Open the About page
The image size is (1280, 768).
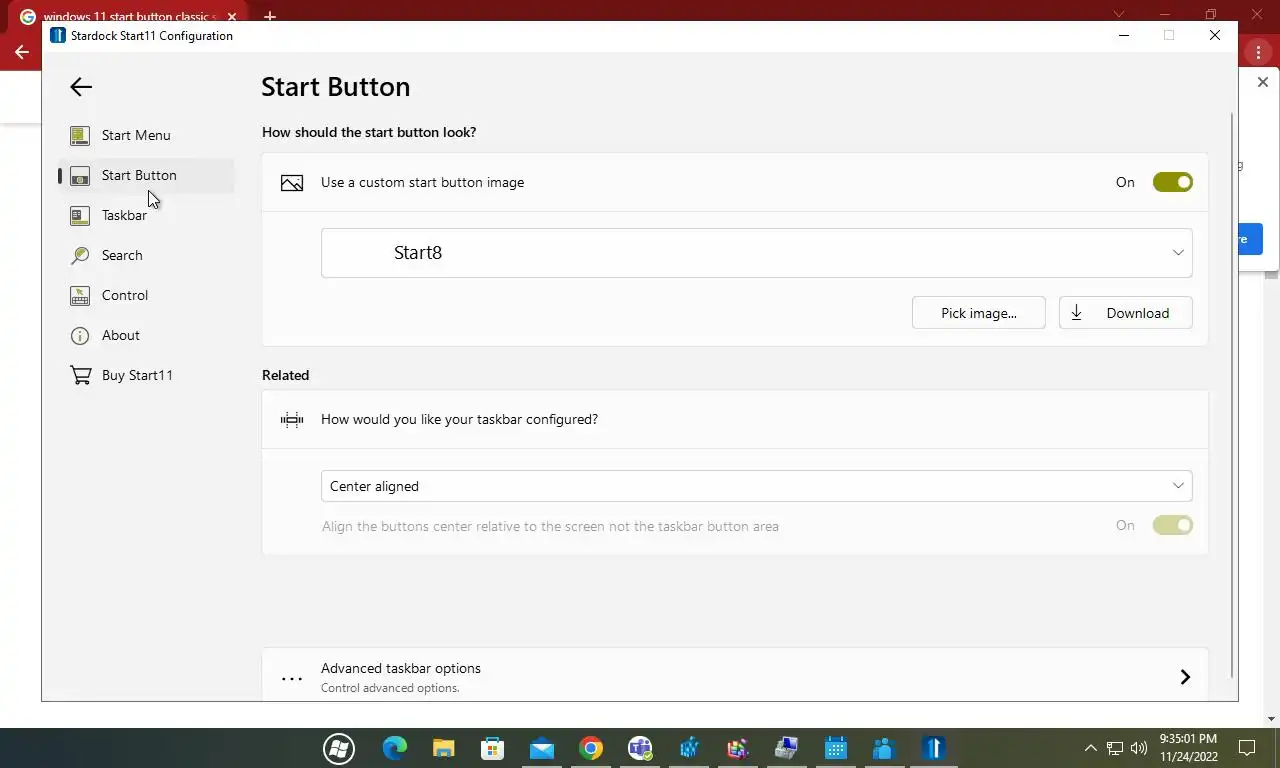[x=146, y=335]
